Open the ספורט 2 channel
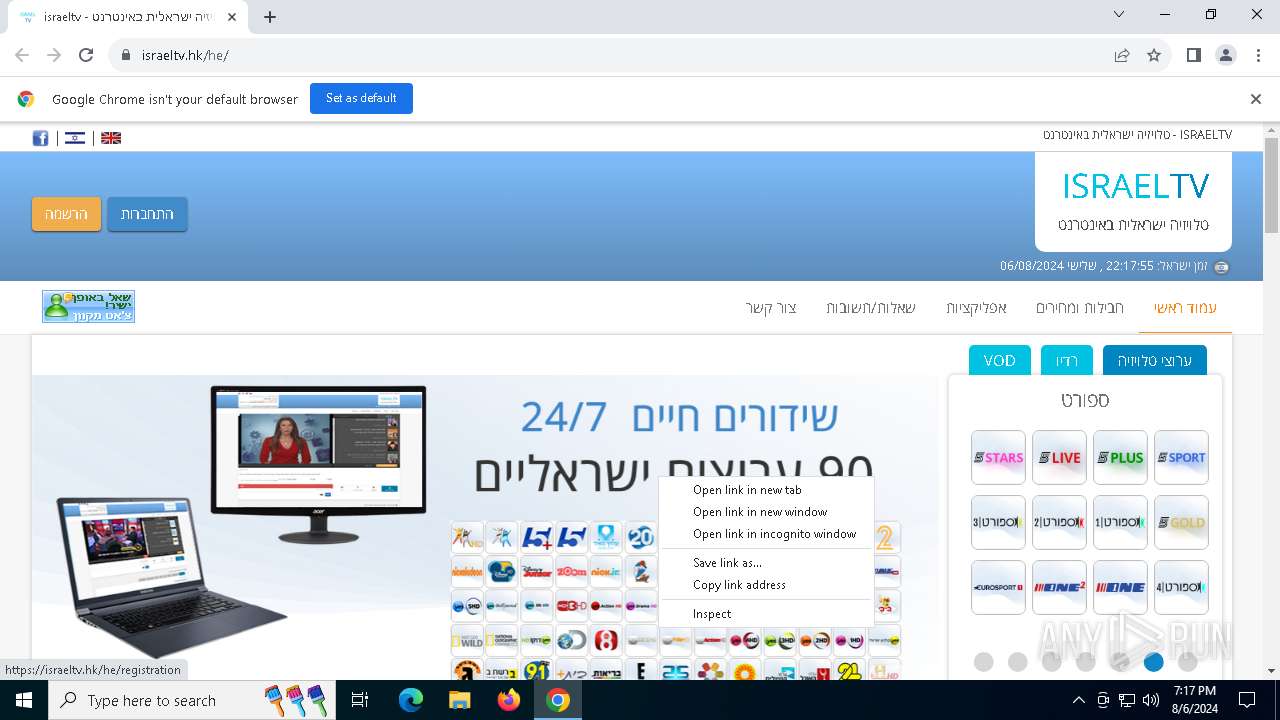1280x720 pixels. pos(1059,522)
